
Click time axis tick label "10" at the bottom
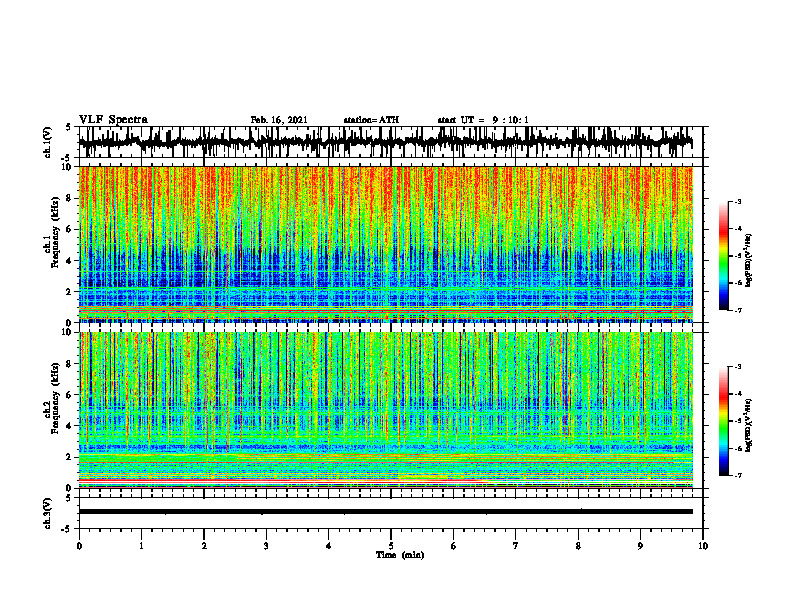click(x=703, y=546)
